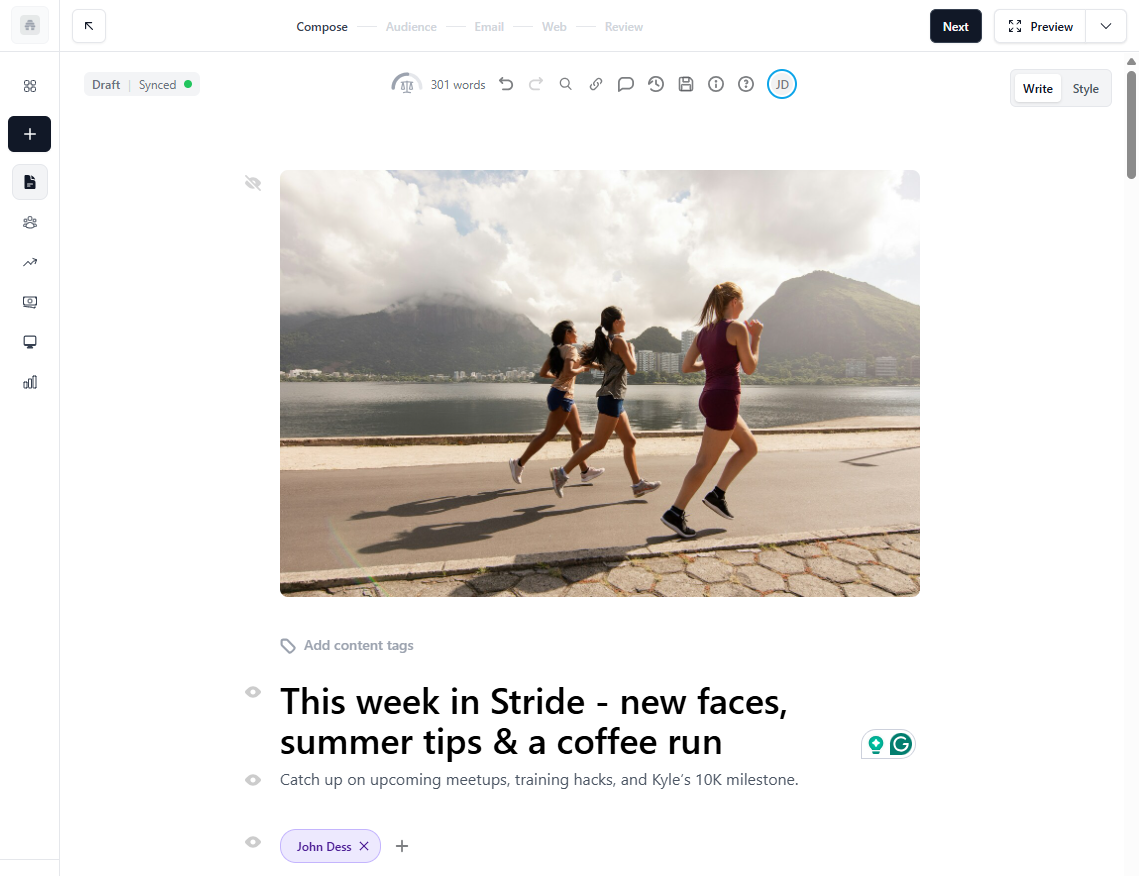
Task: Add another author with plus icon
Action: click(402, 846)
